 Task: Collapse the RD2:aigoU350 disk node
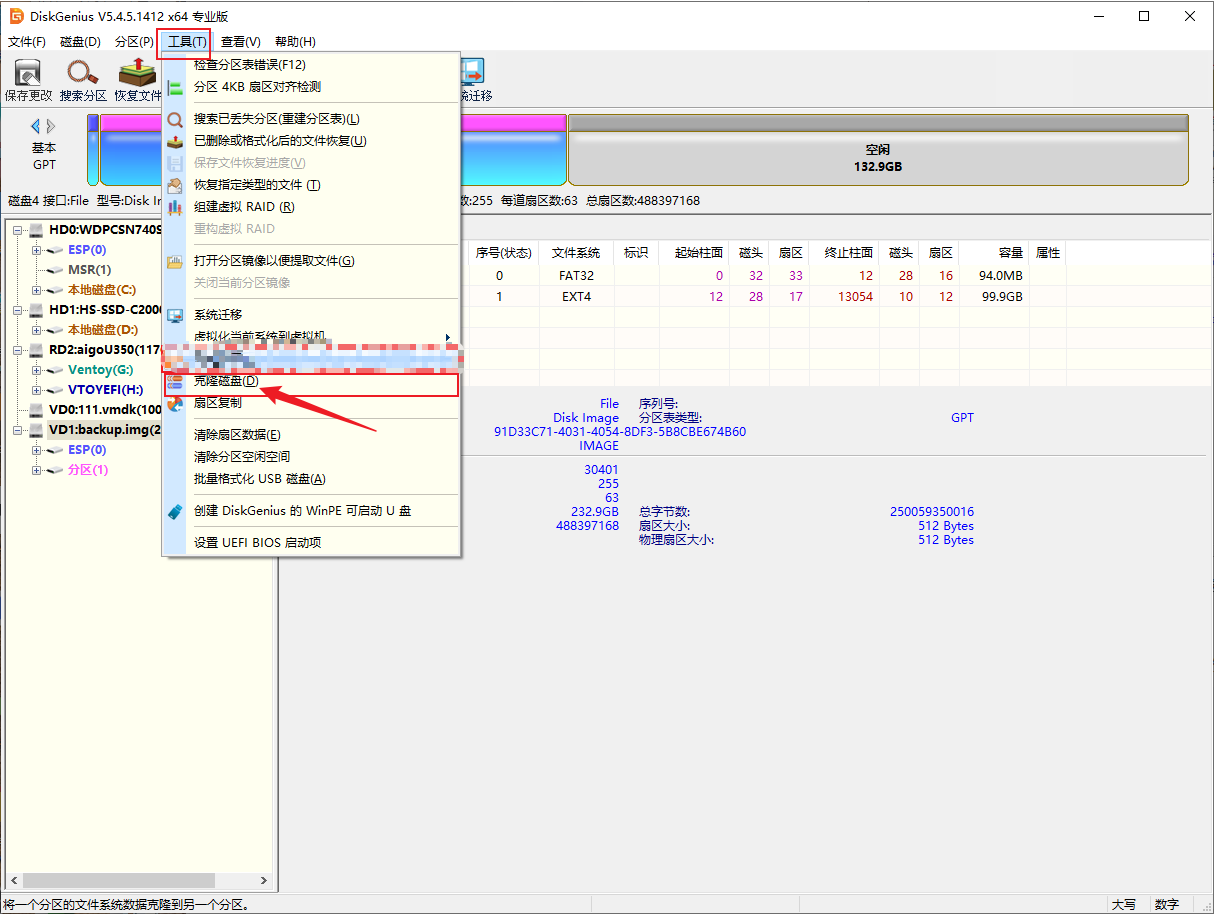point(18,350)
